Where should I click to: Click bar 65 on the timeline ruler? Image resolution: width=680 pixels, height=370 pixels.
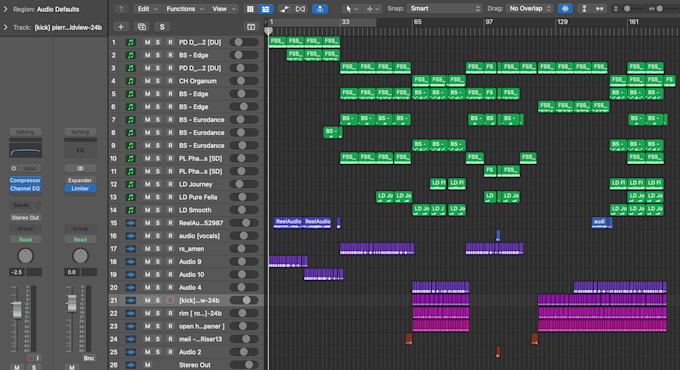click(x=417, y=22)
